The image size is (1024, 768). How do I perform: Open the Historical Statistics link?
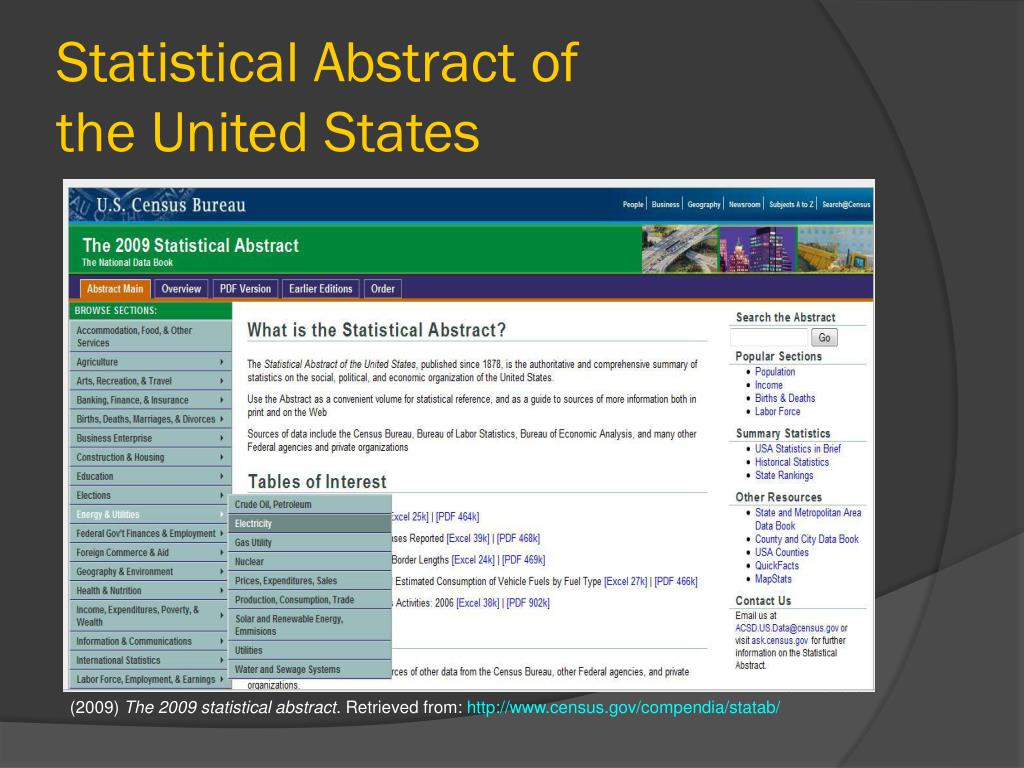[792, 462]
